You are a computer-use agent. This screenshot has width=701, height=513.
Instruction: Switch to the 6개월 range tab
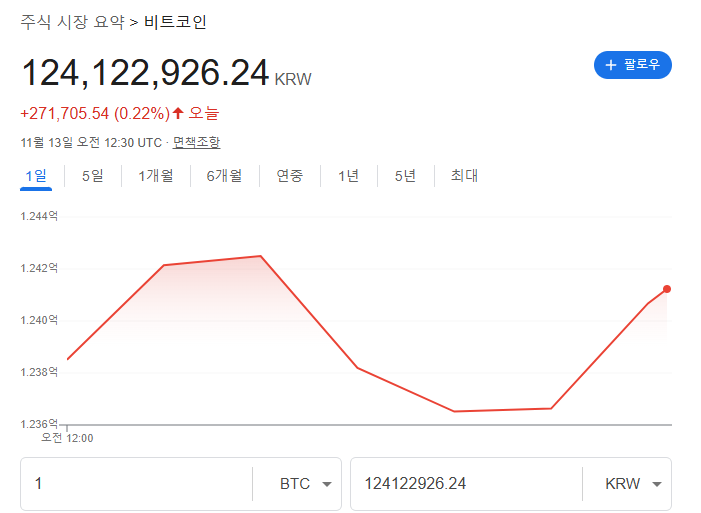224,176
